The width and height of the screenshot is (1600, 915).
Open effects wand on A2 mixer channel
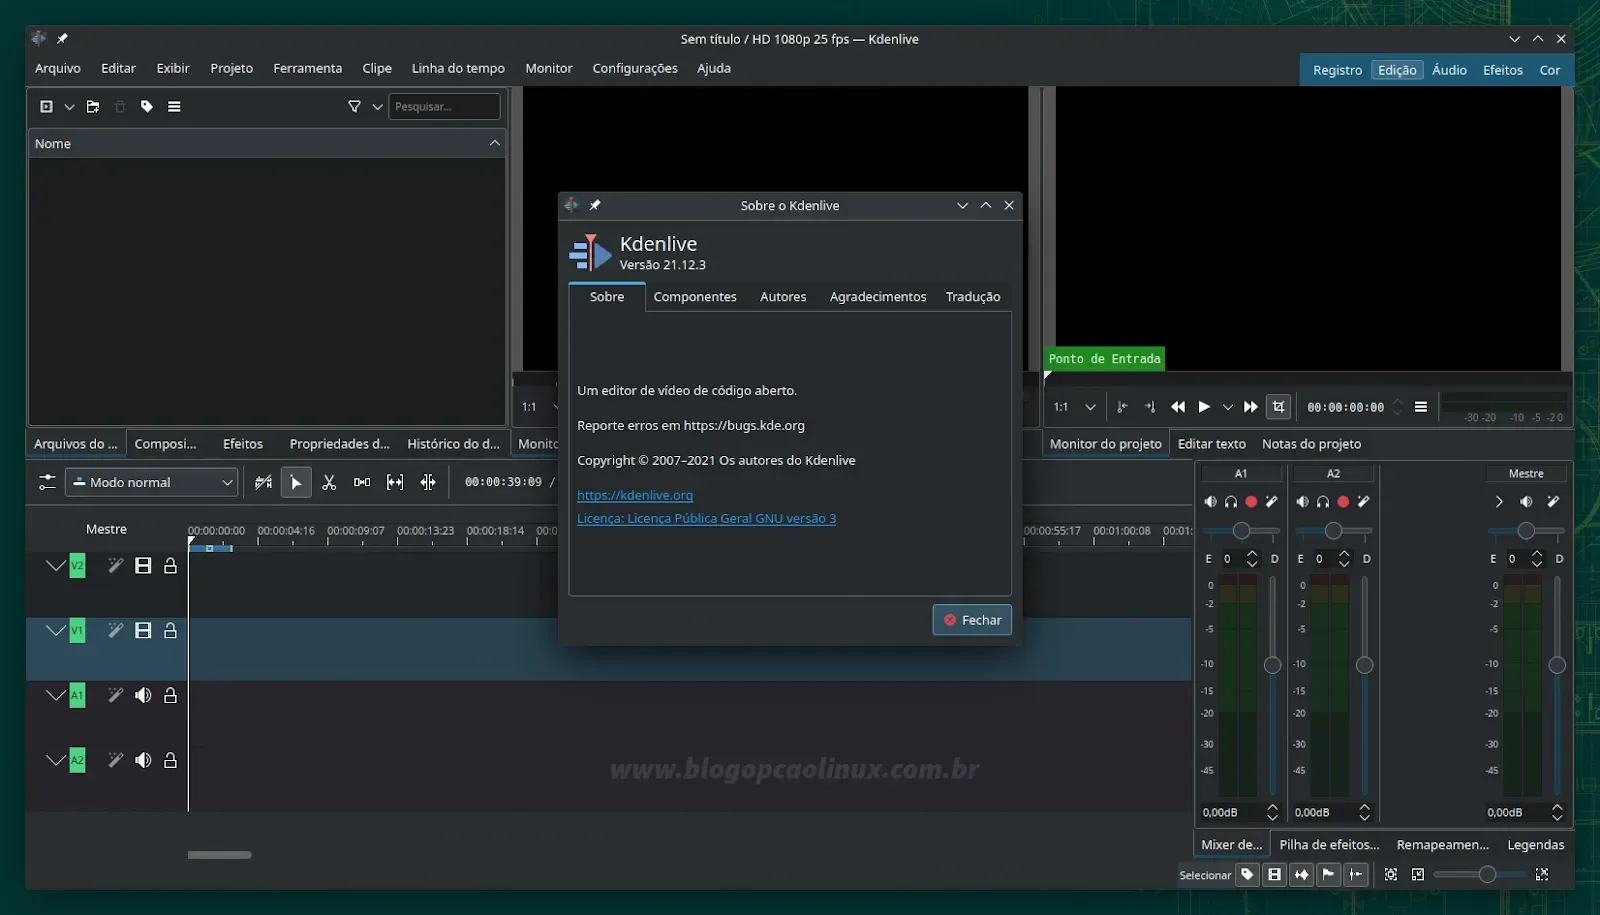[x=1363, y=501]
